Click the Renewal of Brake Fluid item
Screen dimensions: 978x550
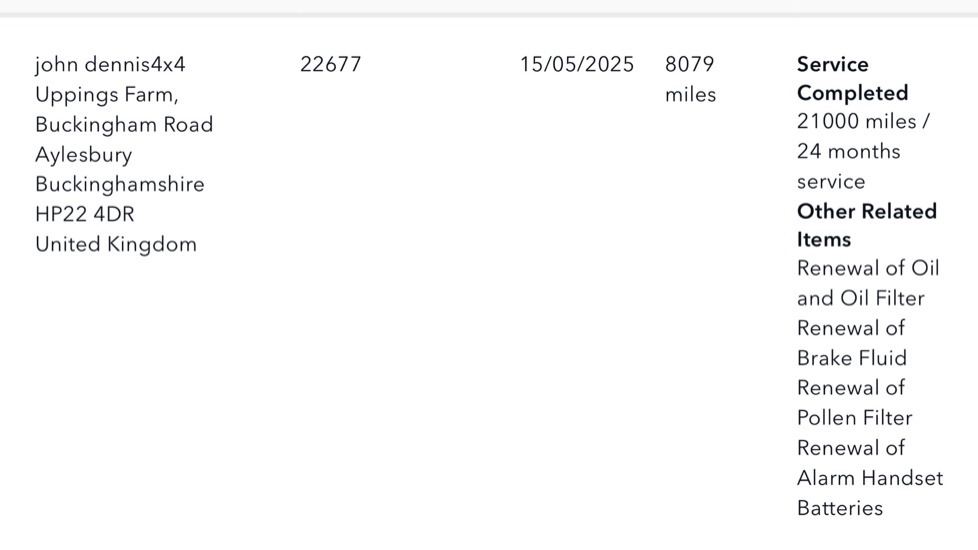[x=851, y=343]
